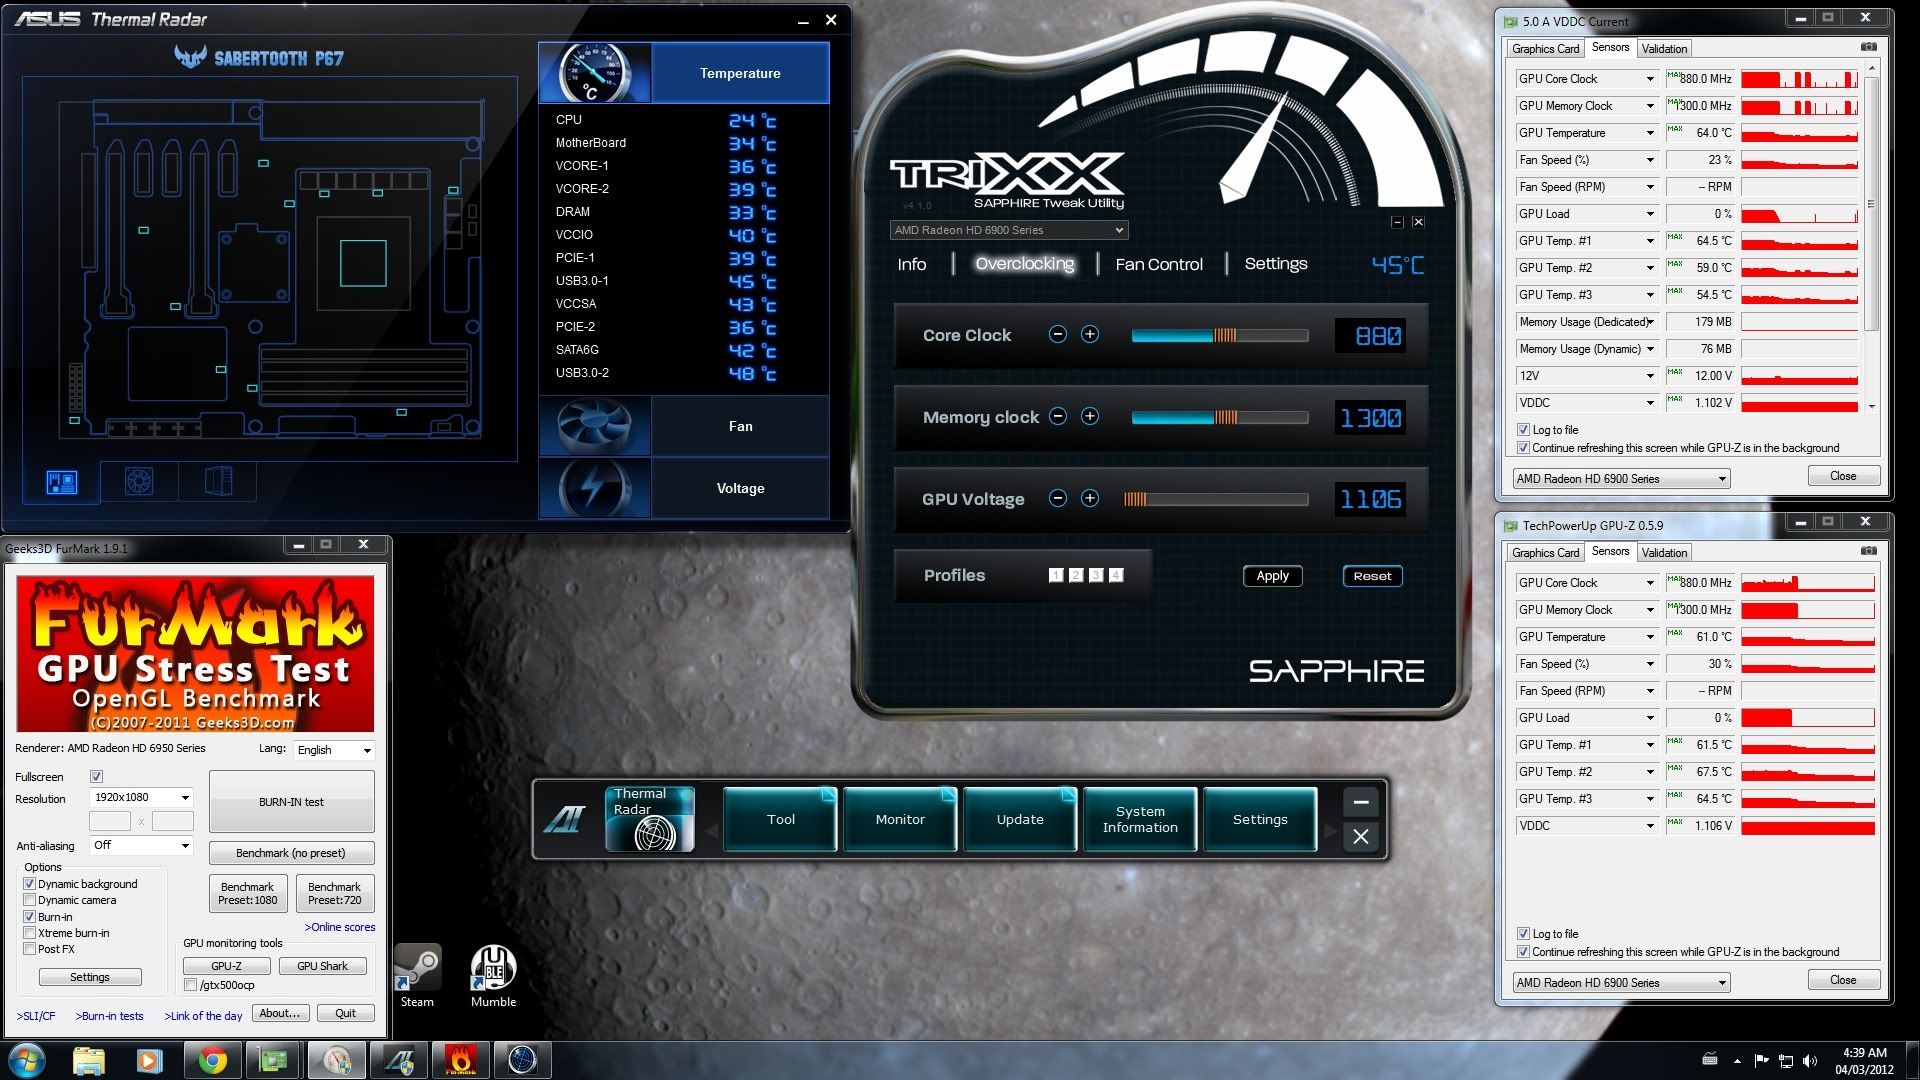Open Windows Explorer from taskbar
The width and height of the screenshot is (1920, 1080).
click(89, 1060)
